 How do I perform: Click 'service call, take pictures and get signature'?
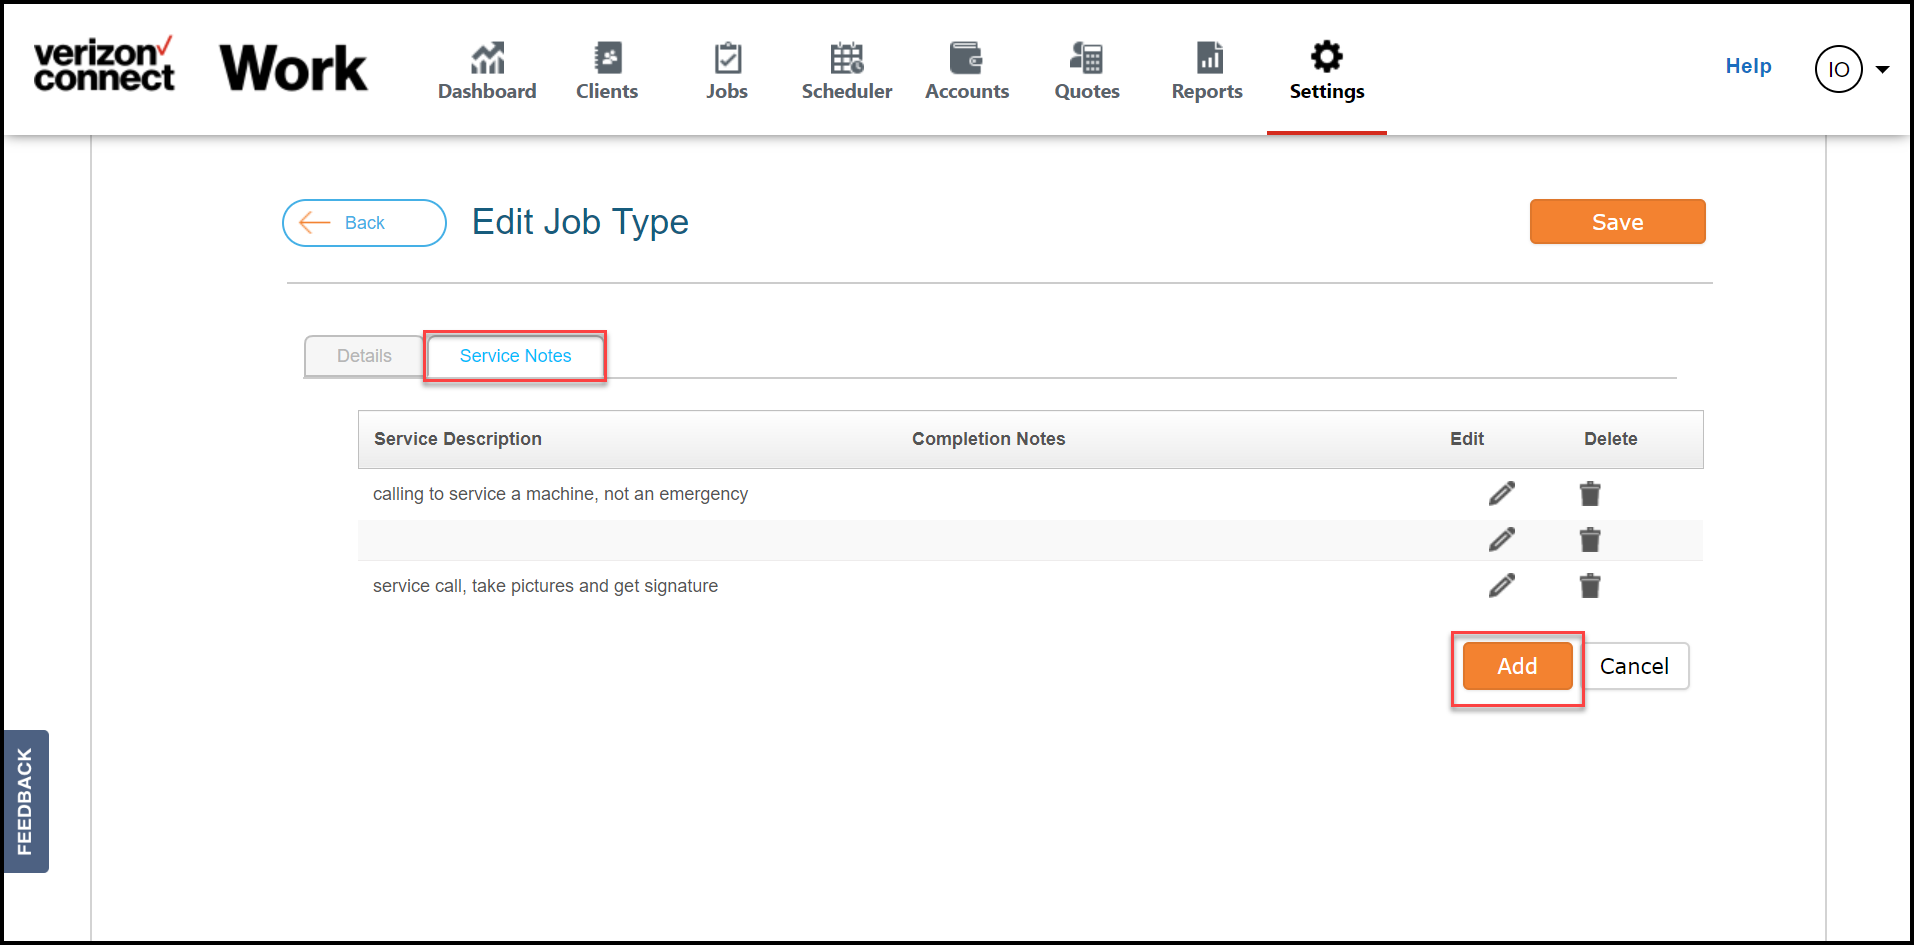click(545, 586)
